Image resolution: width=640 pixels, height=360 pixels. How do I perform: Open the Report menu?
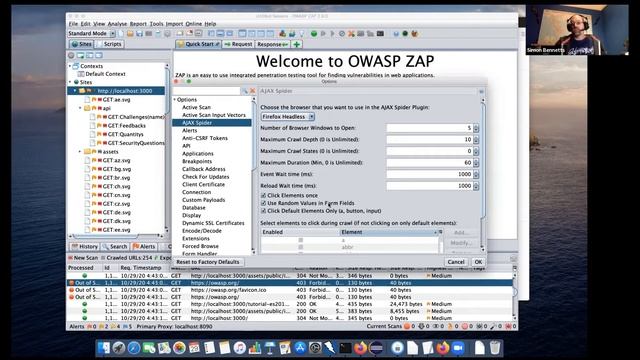[138, 24]
